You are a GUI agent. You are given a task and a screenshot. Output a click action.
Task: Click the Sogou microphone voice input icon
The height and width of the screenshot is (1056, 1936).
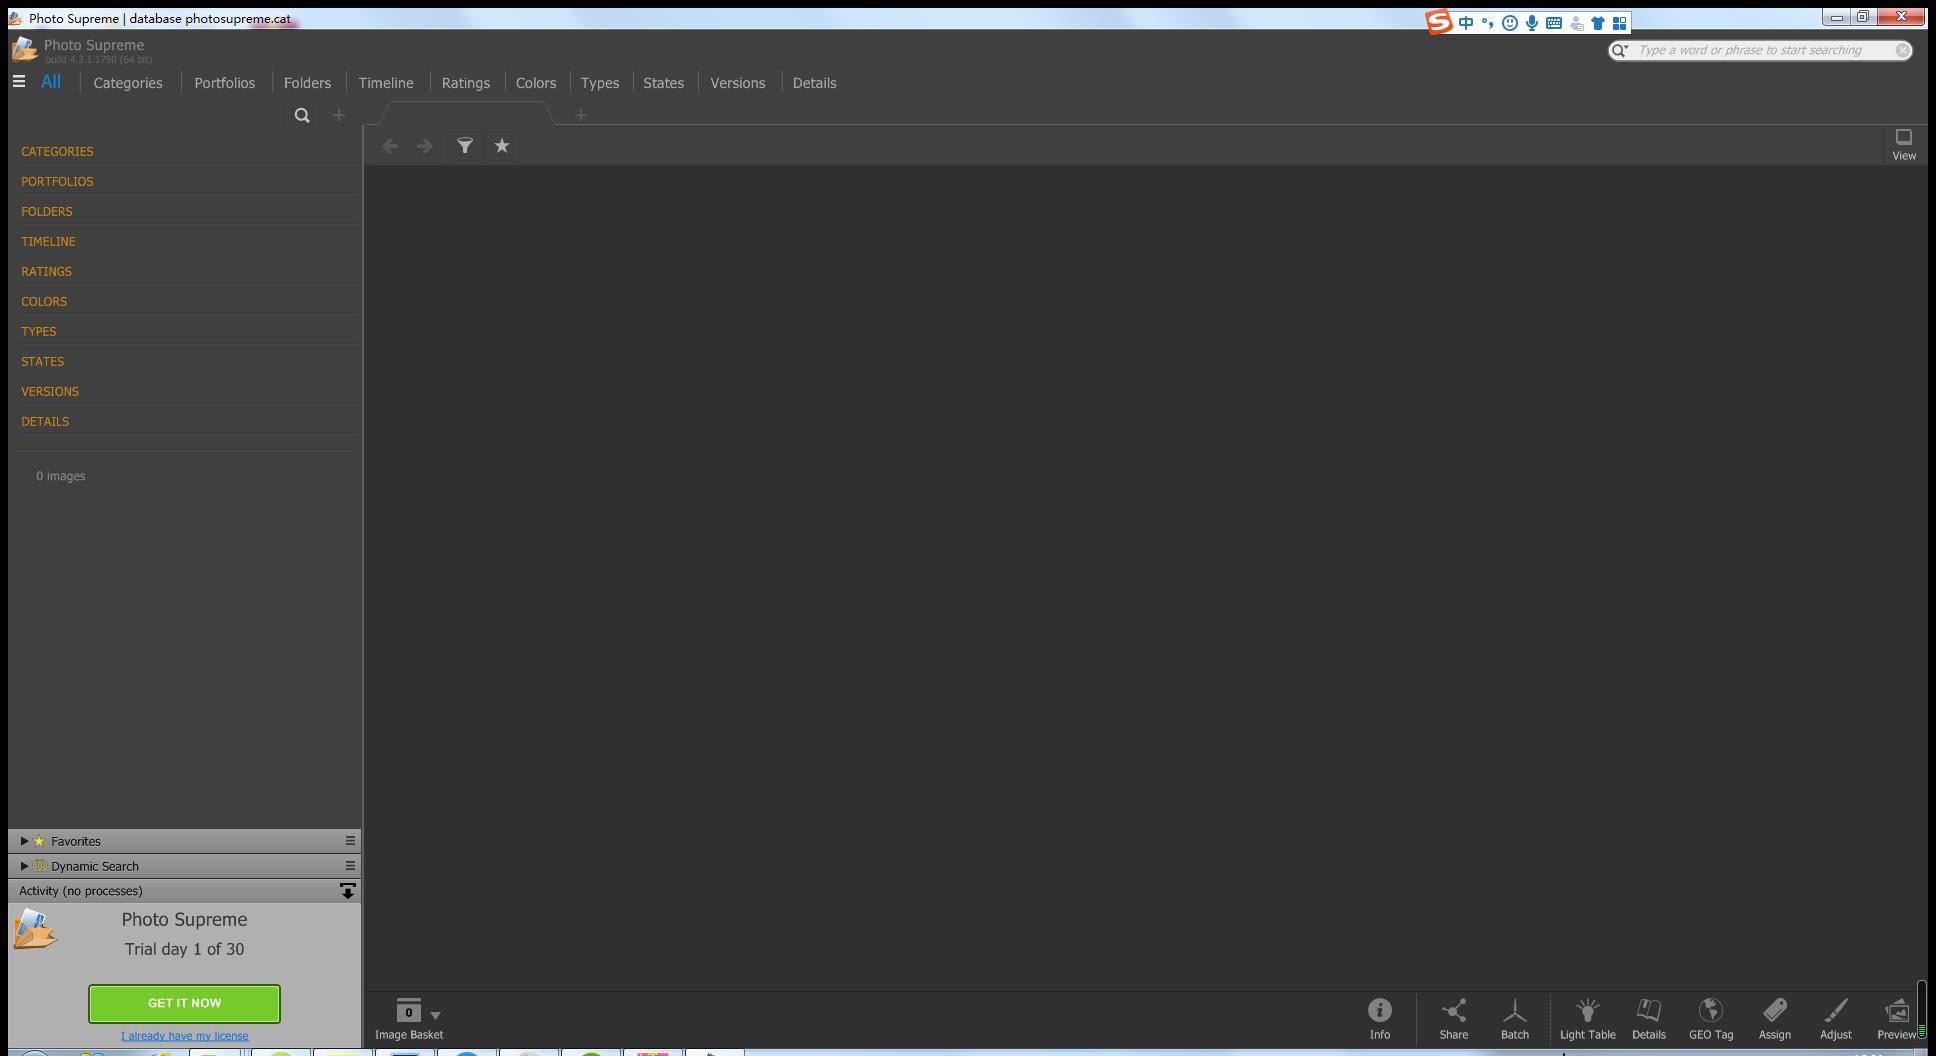click(1532, 23)
